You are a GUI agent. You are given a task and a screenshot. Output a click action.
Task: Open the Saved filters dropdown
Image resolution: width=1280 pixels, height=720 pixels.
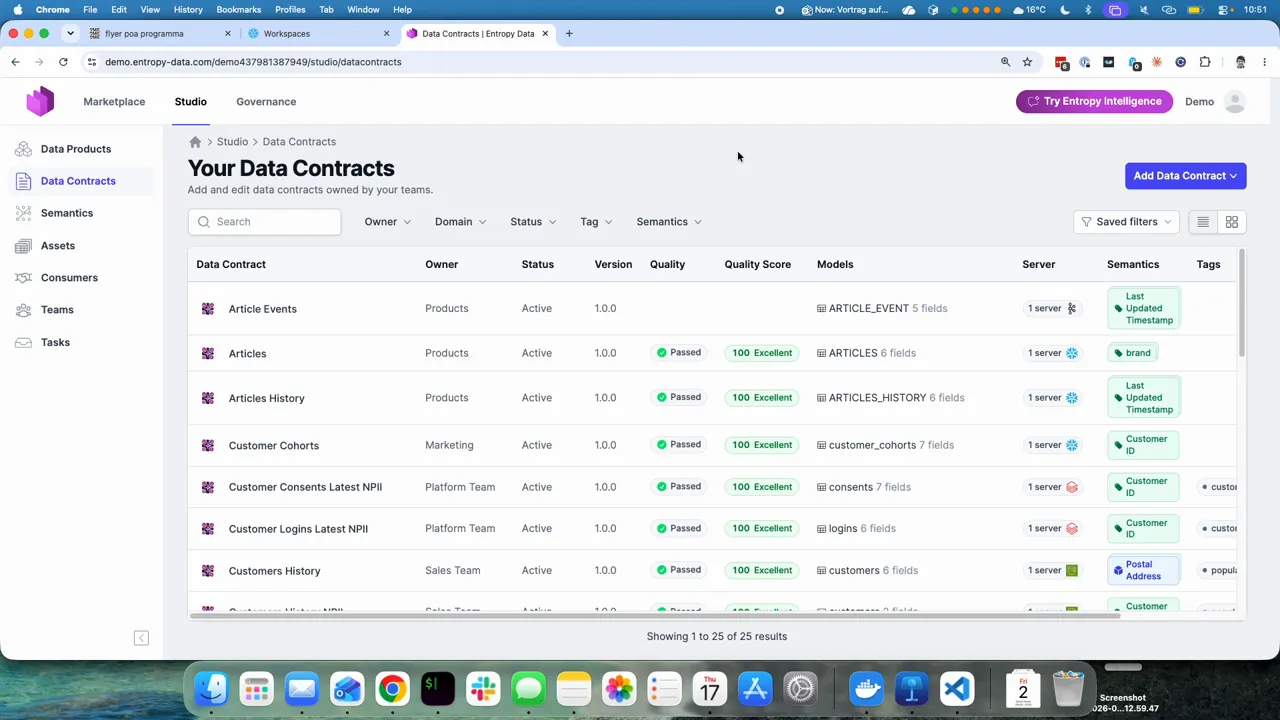pos(1126,222)
